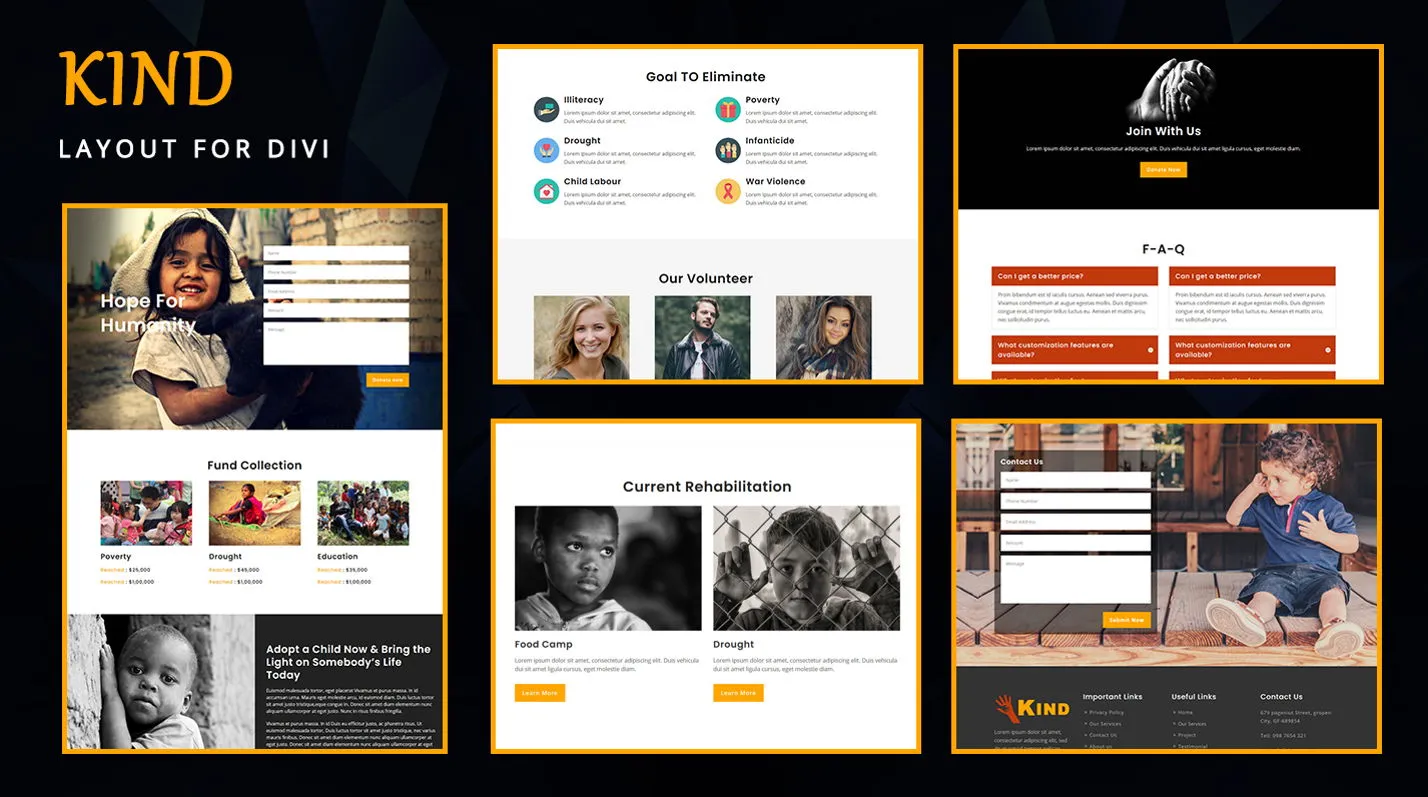
Task: Click the 'Donate now' button in the hero form
Action: [x=387, y=380]
